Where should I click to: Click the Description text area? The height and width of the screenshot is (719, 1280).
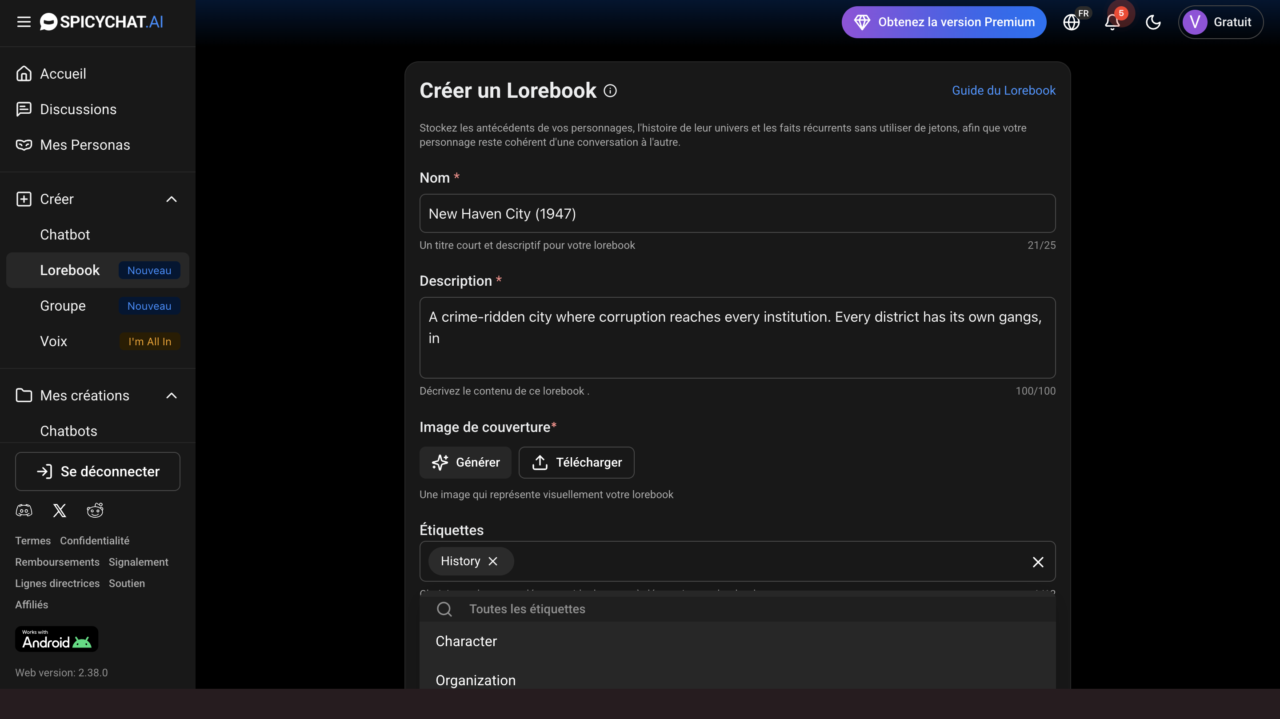pos(737,338)
